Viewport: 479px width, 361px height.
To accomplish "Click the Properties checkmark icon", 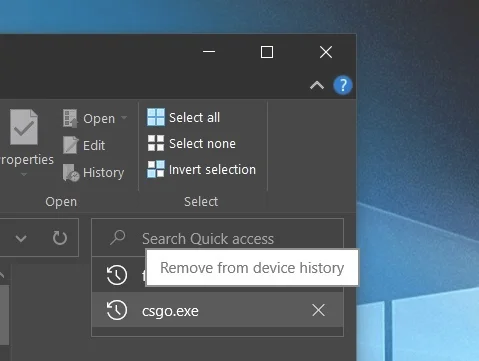I will 24,127.
